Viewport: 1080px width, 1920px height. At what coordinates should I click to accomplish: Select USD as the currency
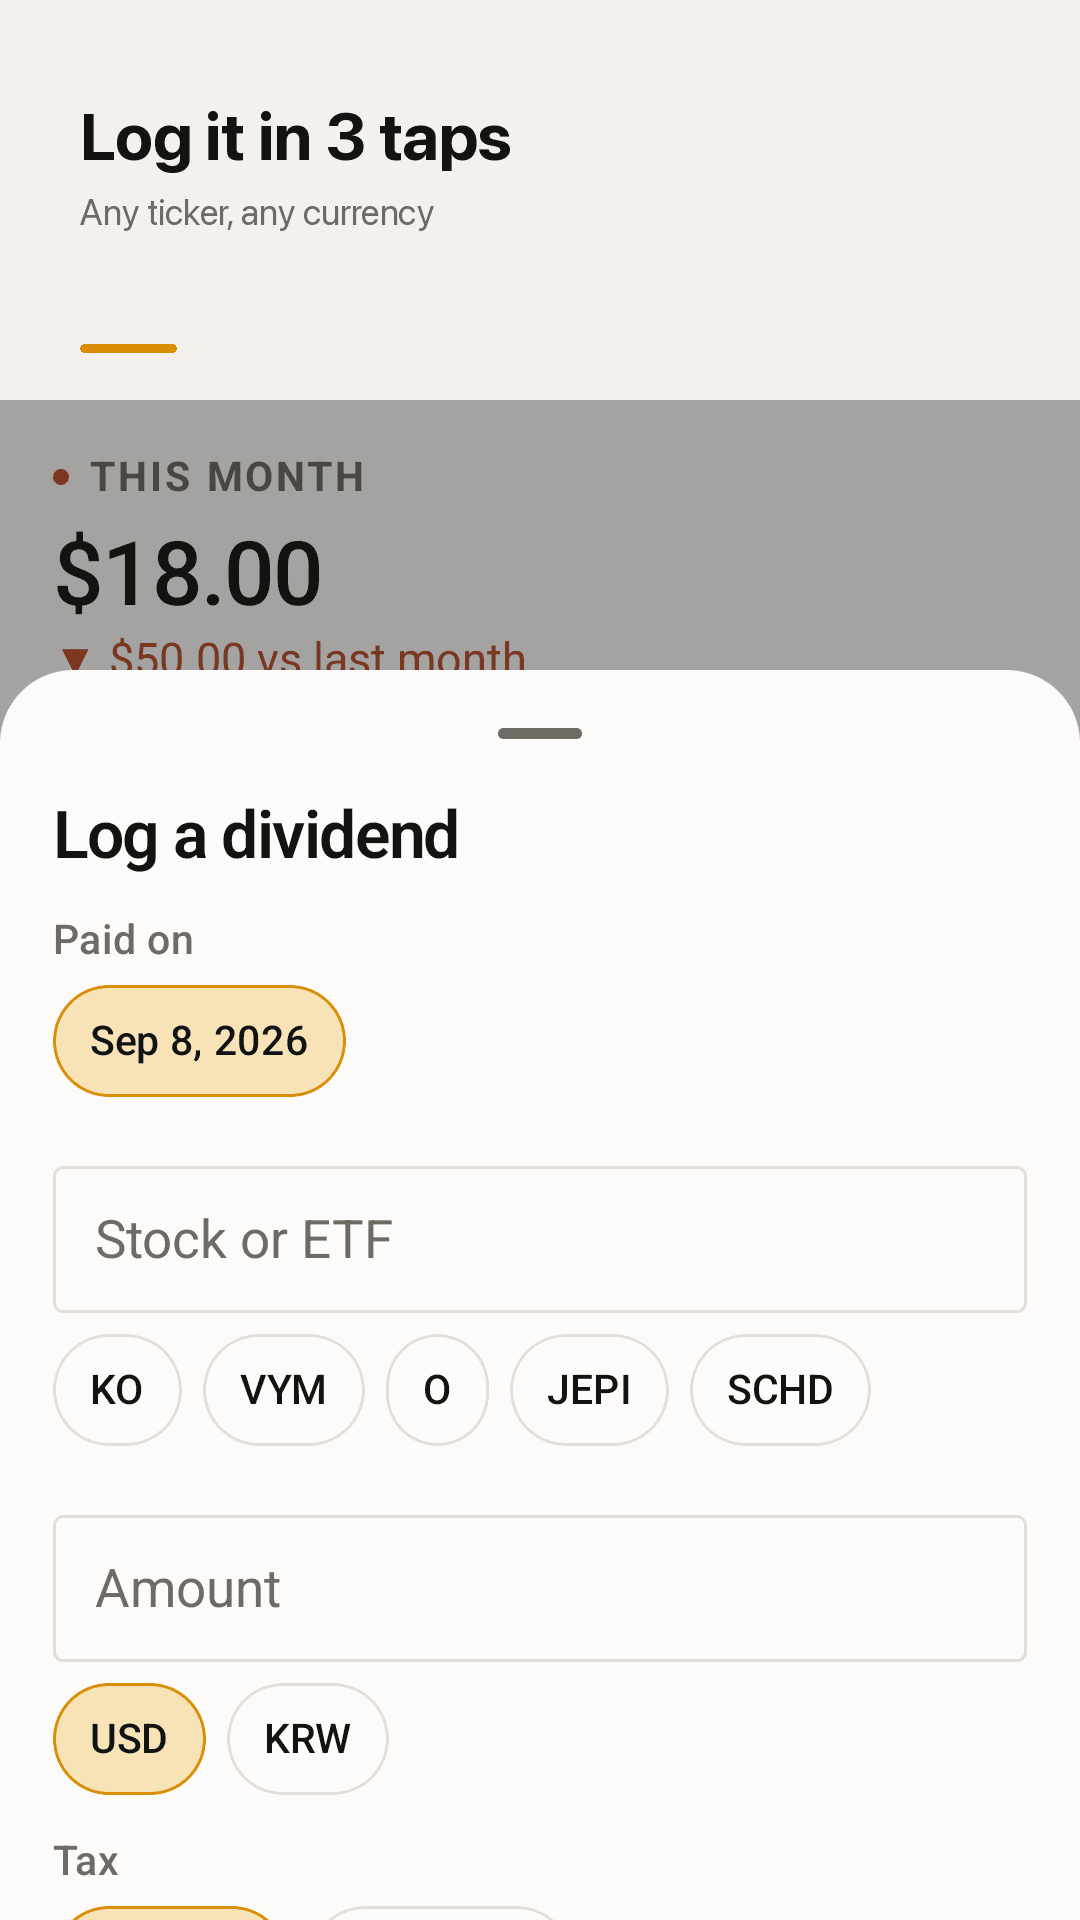click(x=129, y=1739)
